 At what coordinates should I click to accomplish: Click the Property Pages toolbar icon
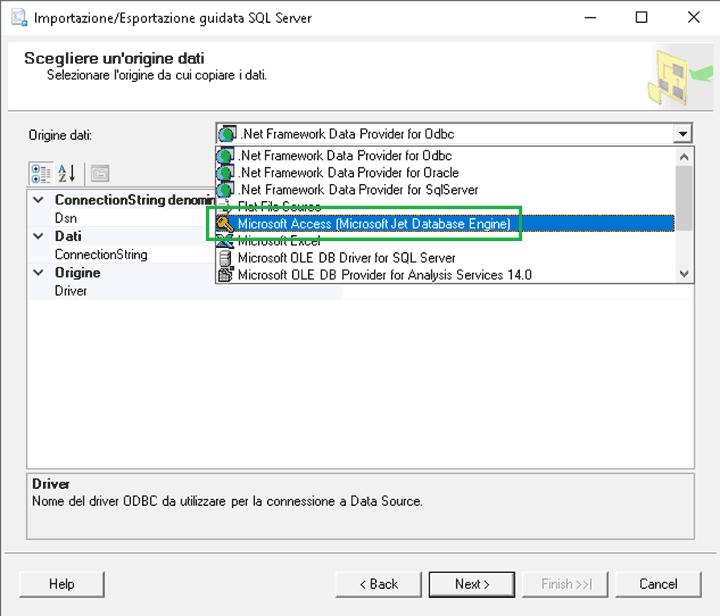(x=100, y=174)
